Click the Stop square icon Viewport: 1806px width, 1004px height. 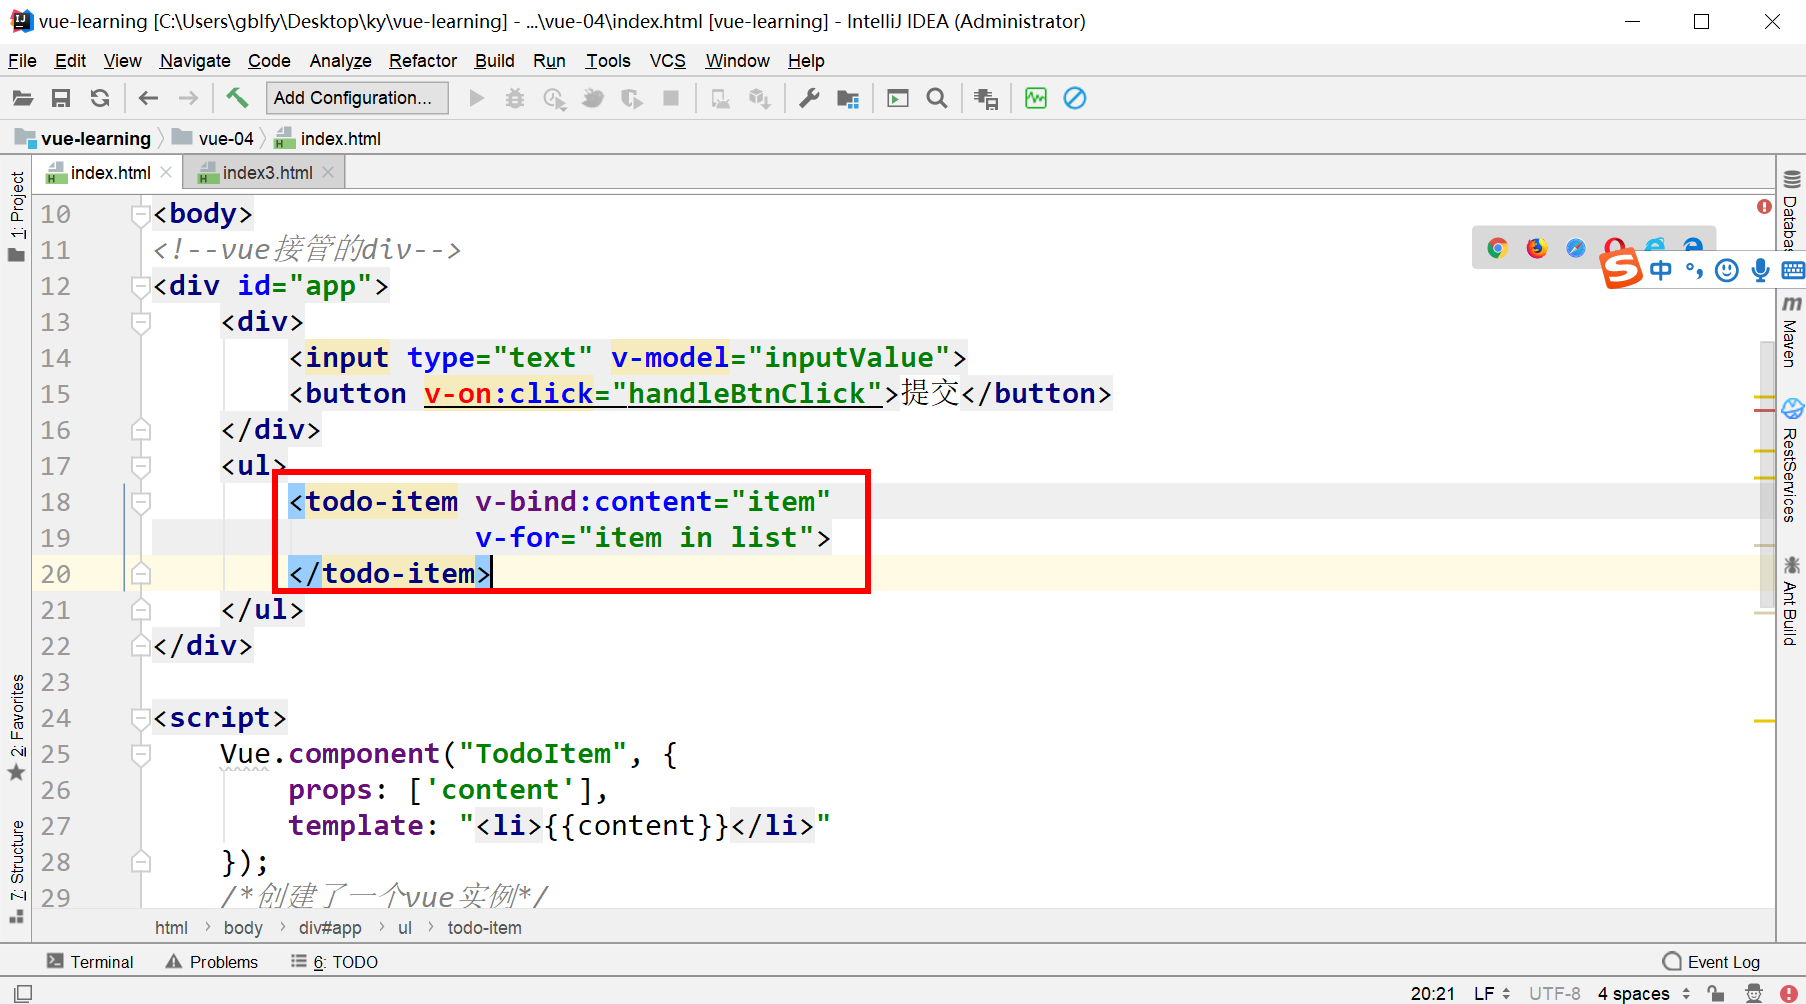click(x=671, y=98)
